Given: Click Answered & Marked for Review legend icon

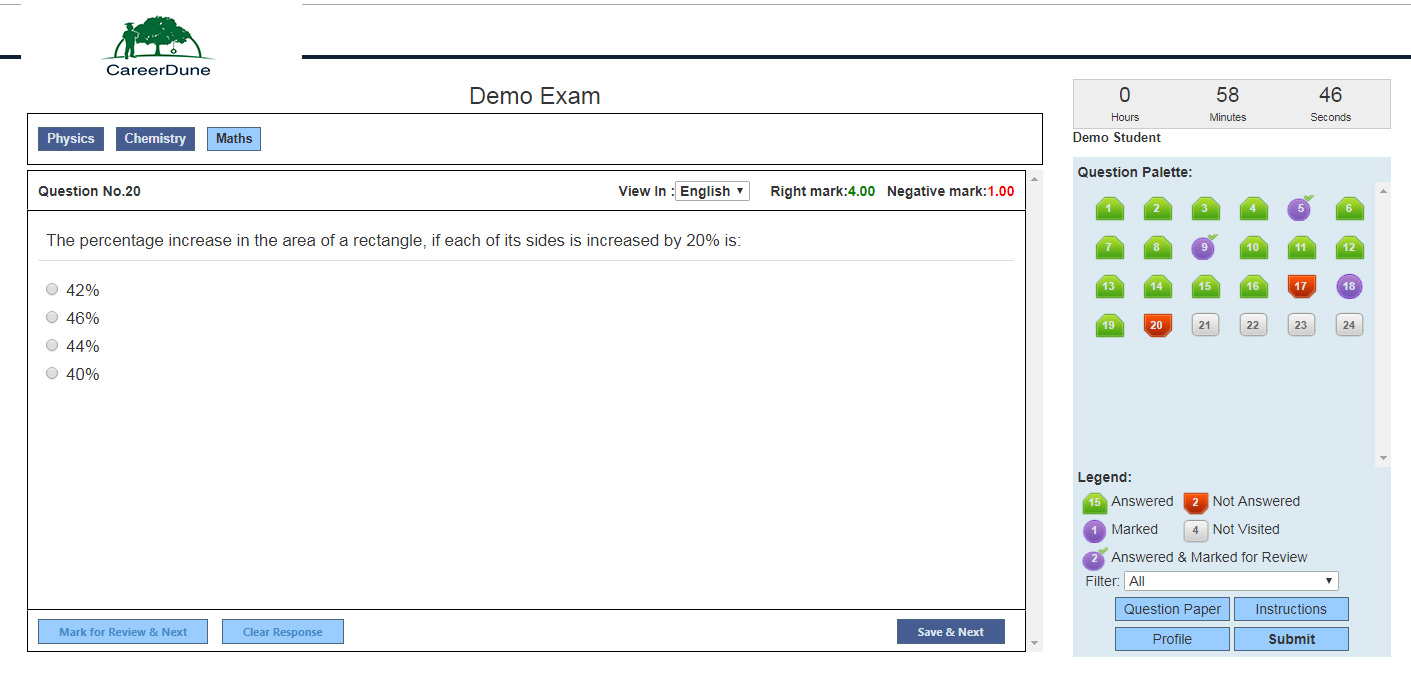Looking at the screenshot, I should pyautogui.click(x=1095, y=559).
